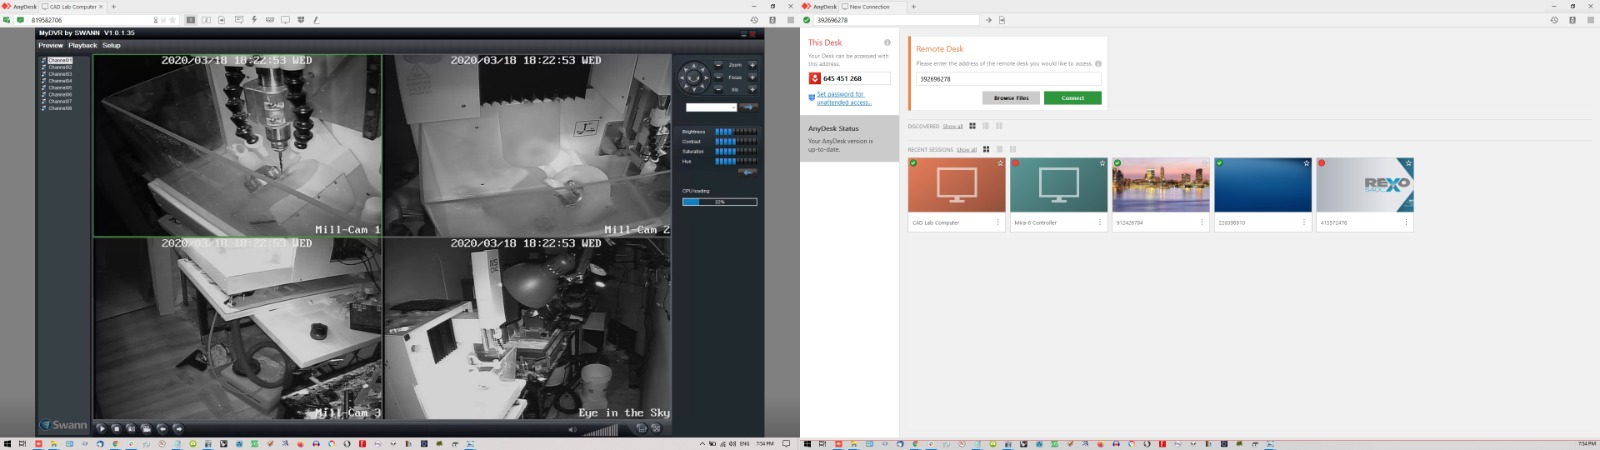1600x450 pixels.
Task: Expand the hidden tray icons chevron
Action: click(702, 443)
